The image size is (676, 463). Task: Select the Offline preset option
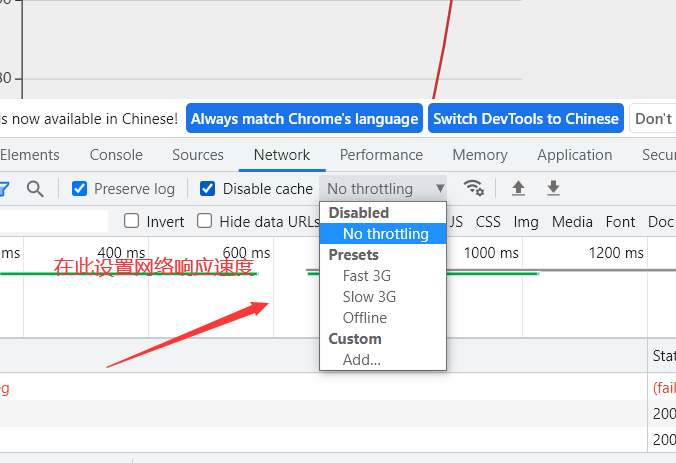(x=364, y=318)
